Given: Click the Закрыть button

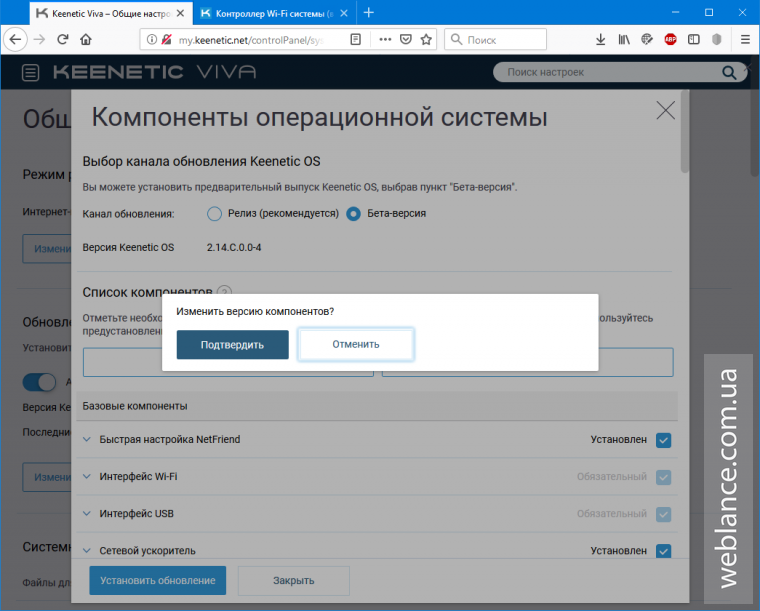Looking at the screenshot, I should click(293, 580).
